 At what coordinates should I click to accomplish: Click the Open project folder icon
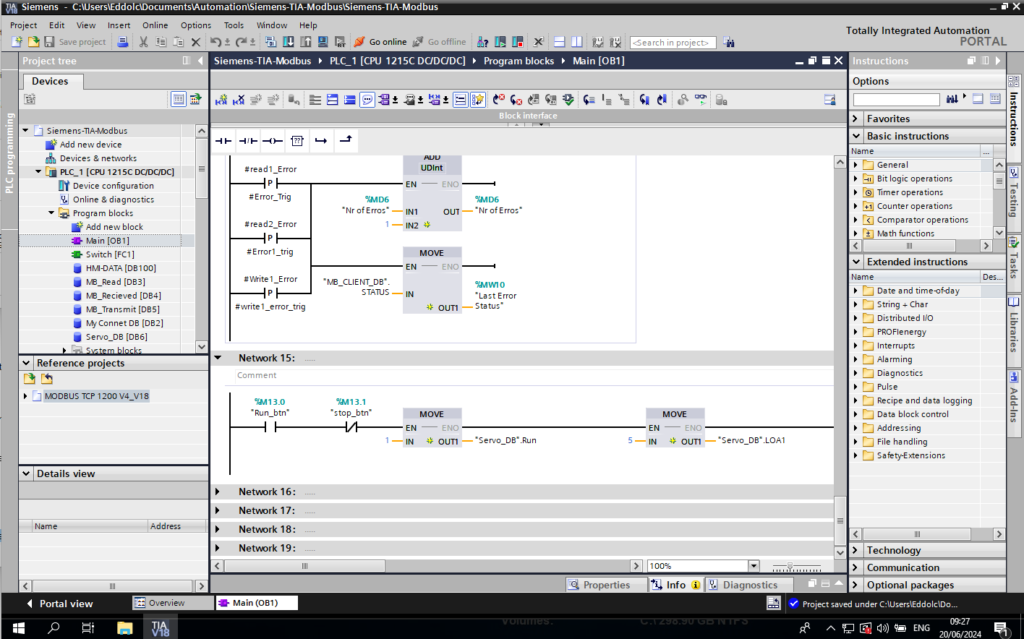tap(33, 42)
